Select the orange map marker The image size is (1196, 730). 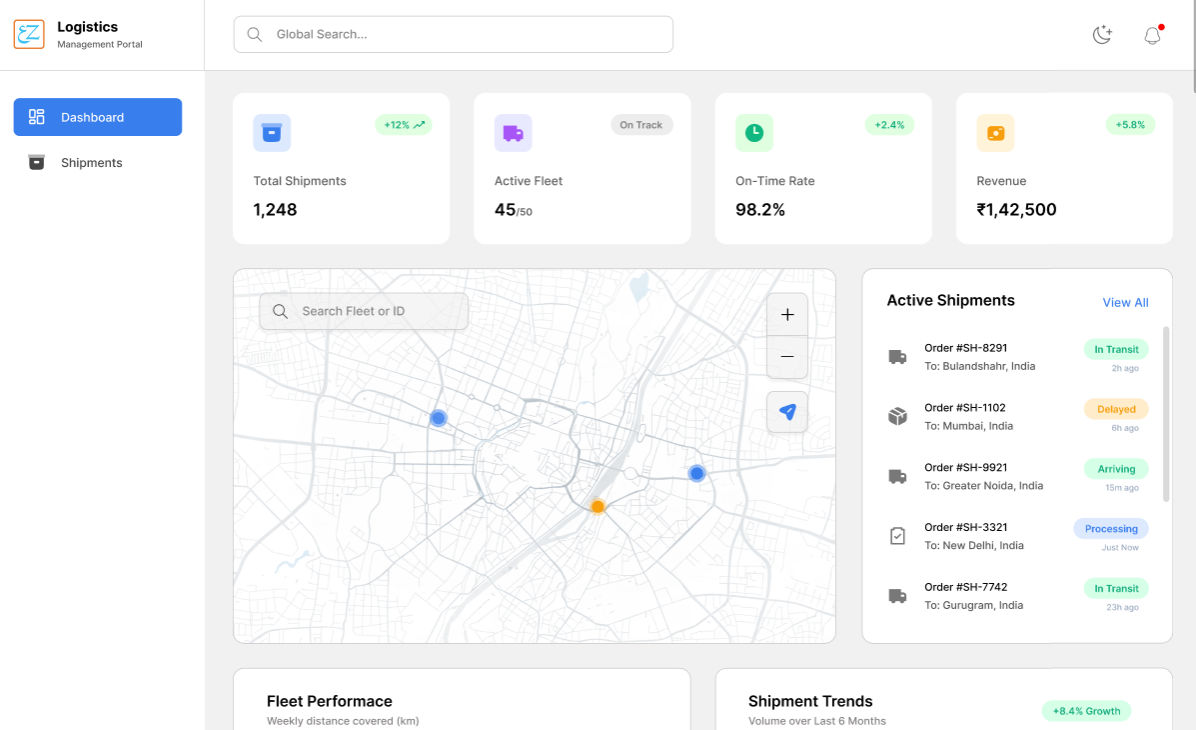[x=598, y=506]
